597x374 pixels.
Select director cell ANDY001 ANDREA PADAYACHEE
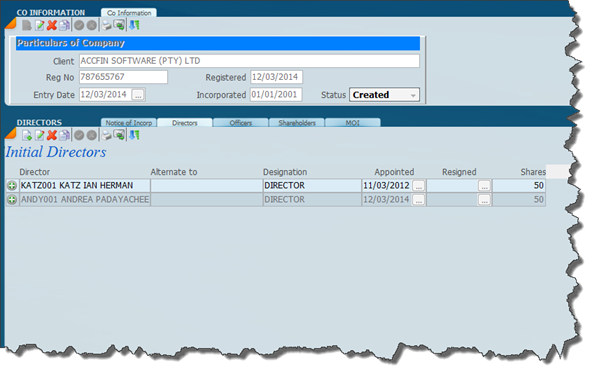[85, 200]
